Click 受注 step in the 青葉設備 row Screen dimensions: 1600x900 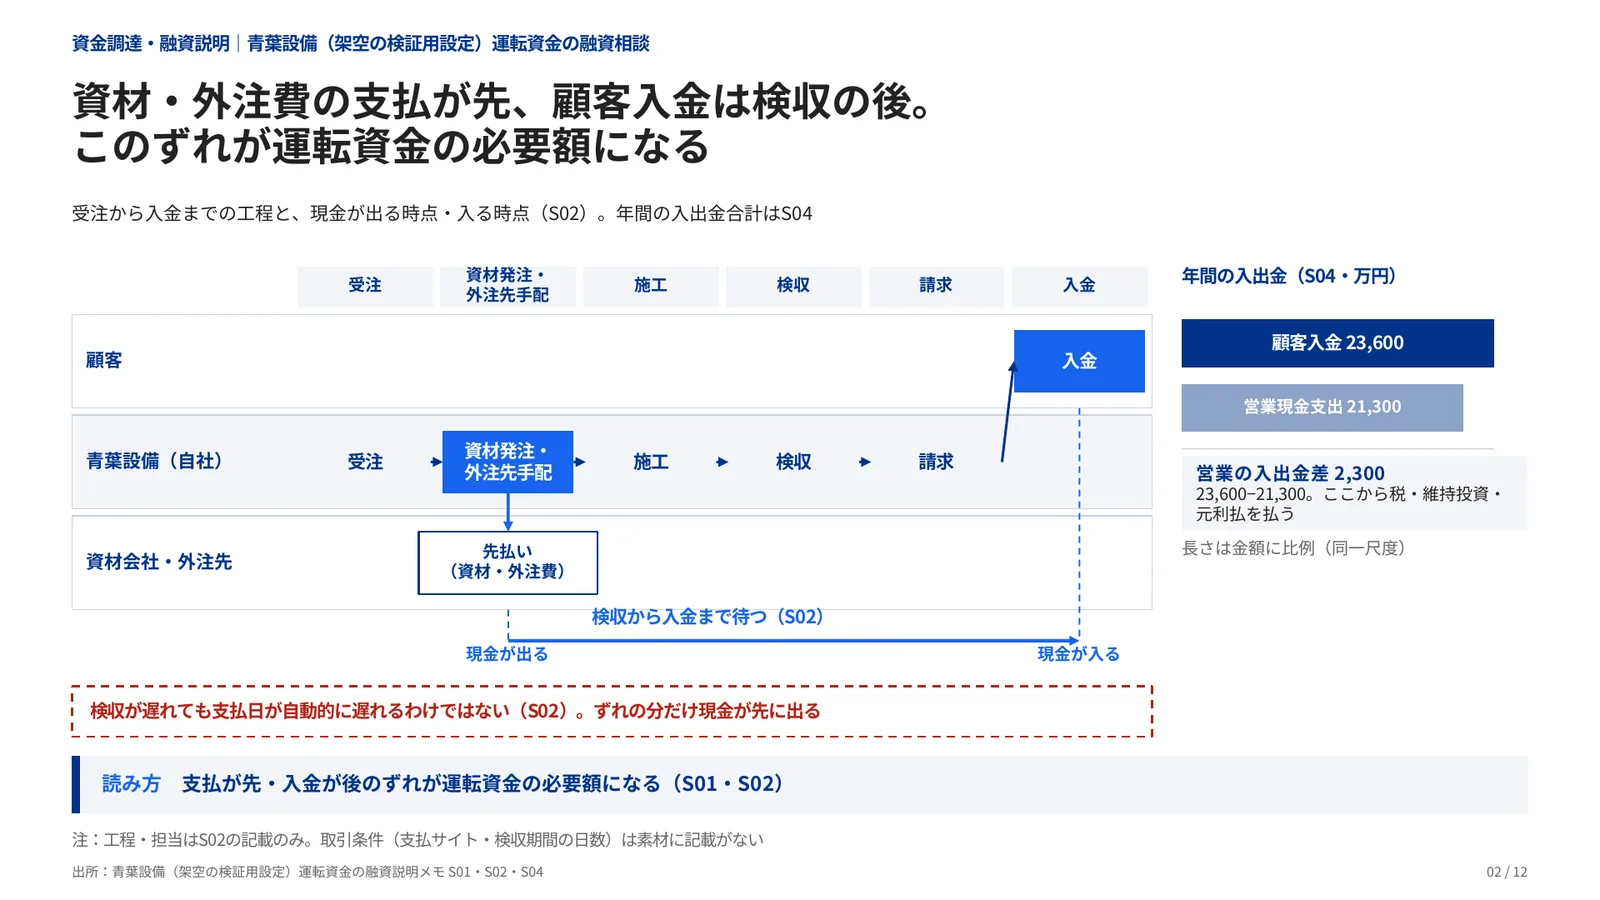[x=365, y=462]
